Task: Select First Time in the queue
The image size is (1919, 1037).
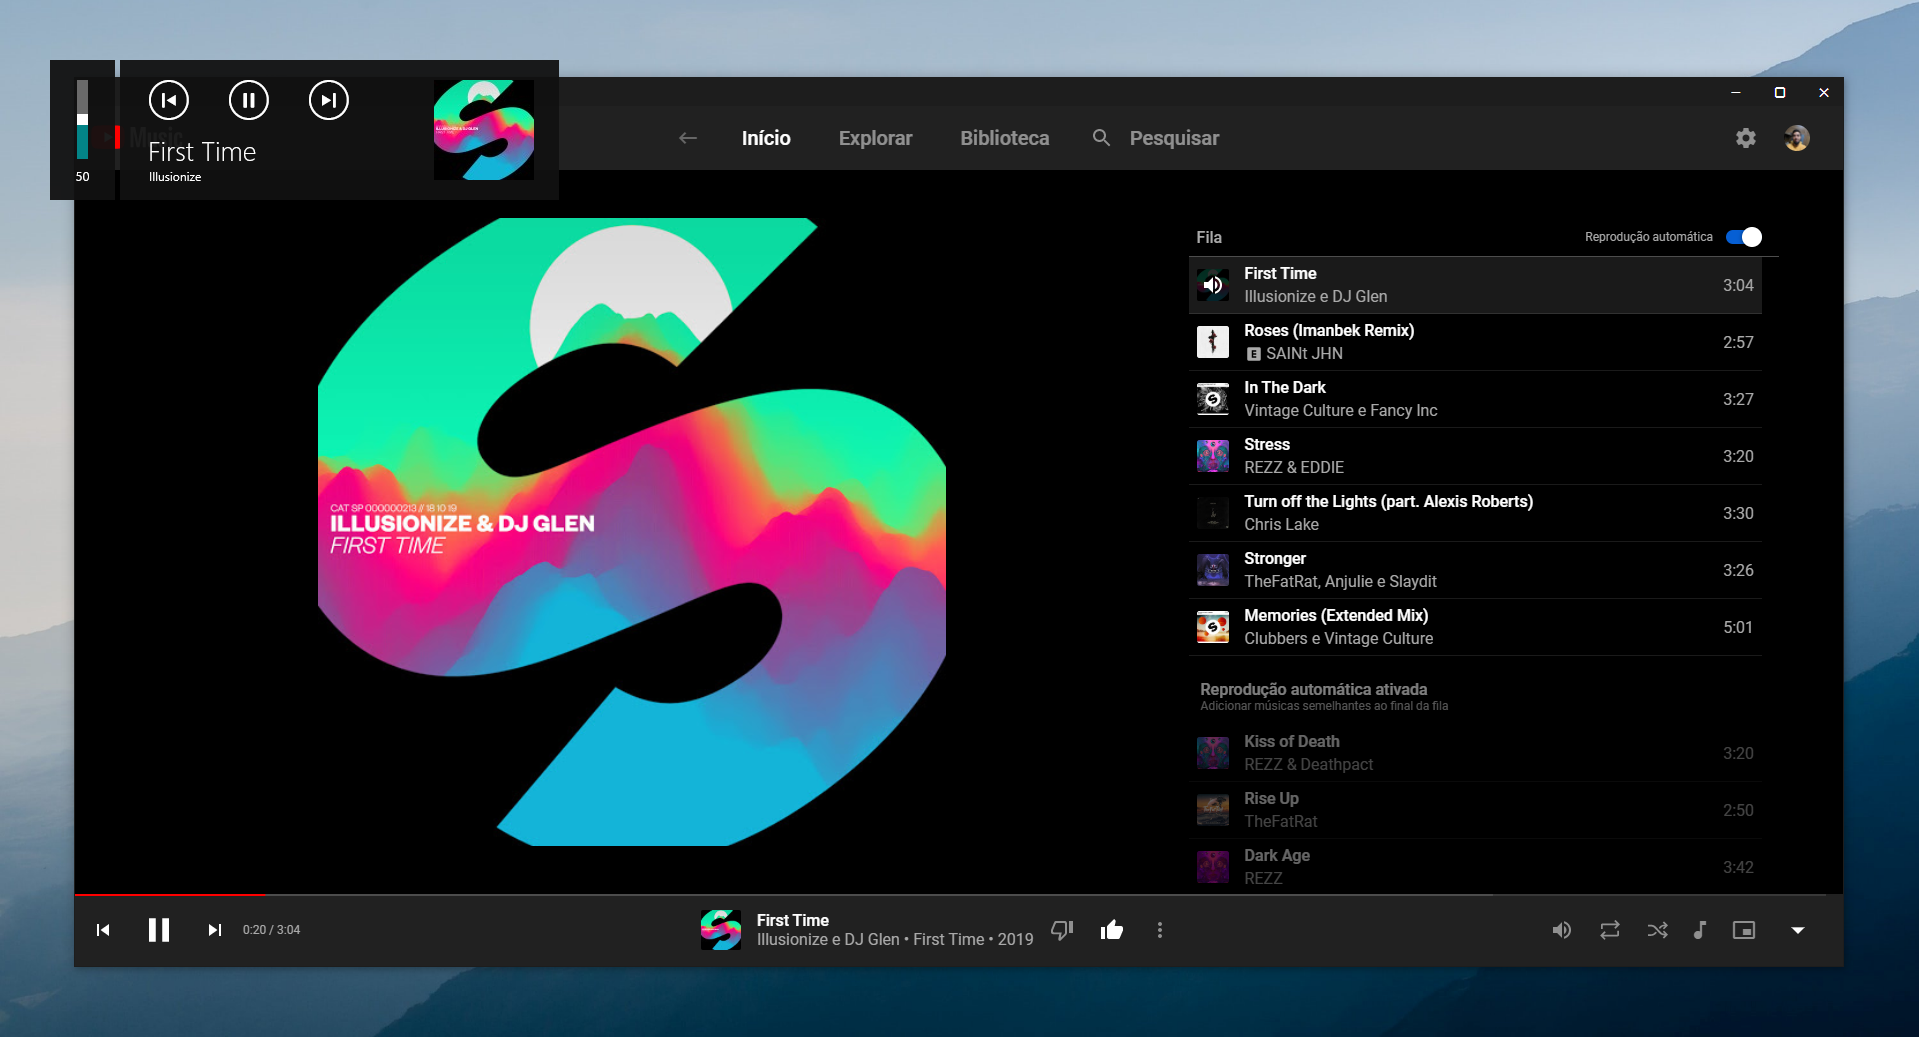Action: pyautogui.click(x=1475, y=285)
